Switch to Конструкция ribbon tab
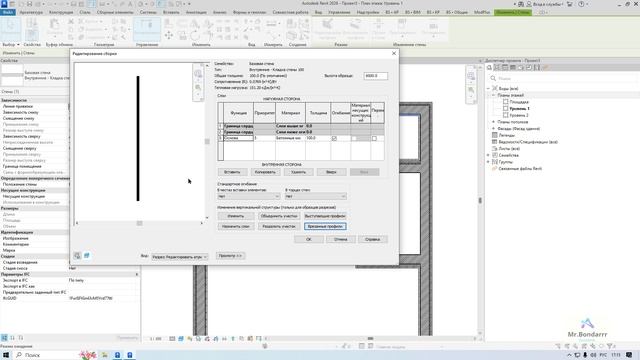This screenshot has height=360, width=640. point(61,12)
